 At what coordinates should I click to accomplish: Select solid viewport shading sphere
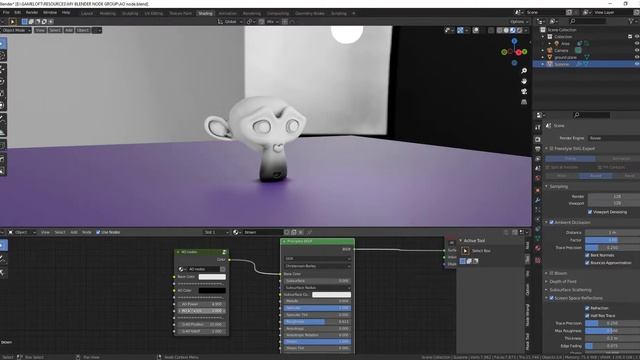point(506,30)
